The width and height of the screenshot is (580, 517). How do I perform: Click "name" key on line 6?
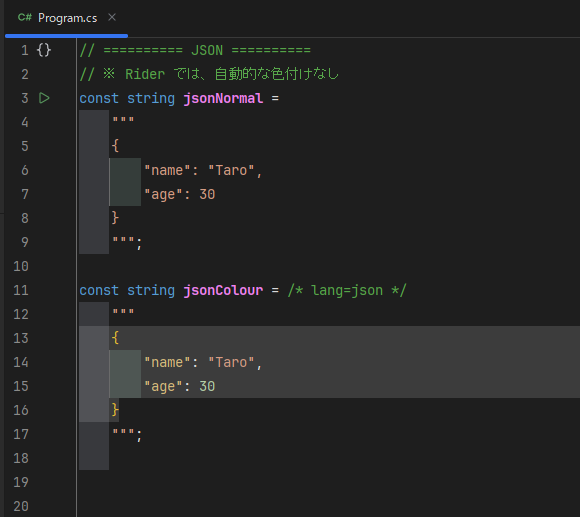(x=167, y=170)
